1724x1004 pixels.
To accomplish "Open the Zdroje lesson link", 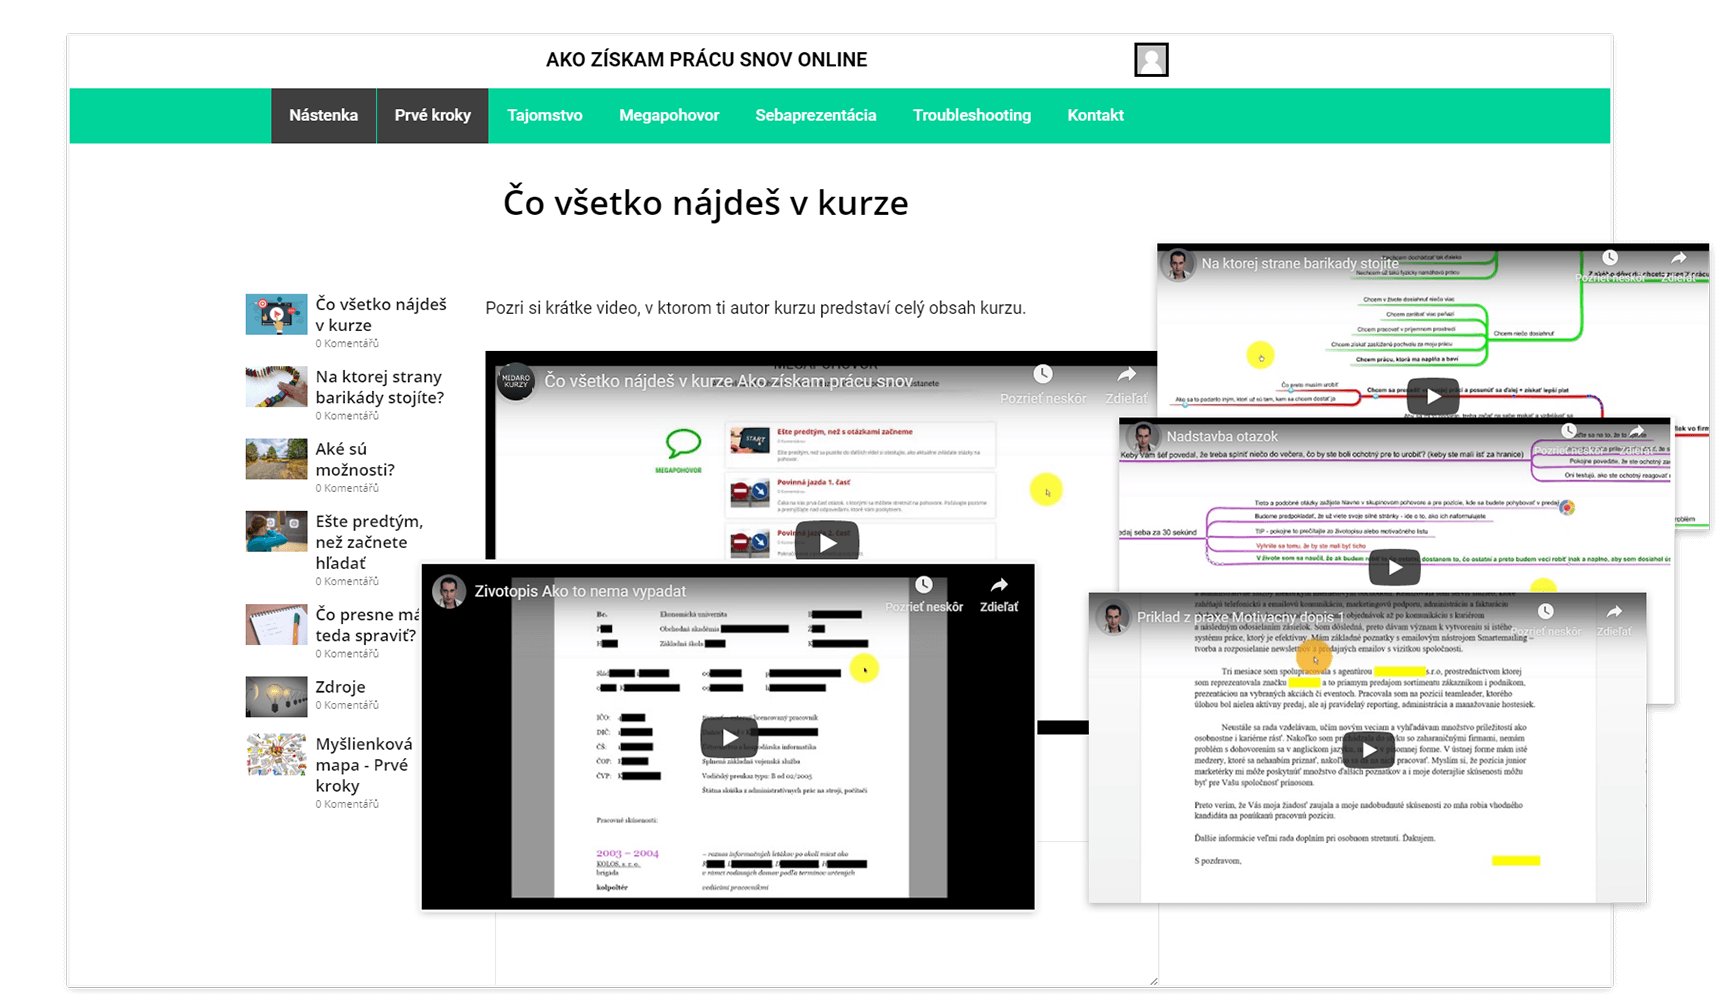I will tap(340, 687).
